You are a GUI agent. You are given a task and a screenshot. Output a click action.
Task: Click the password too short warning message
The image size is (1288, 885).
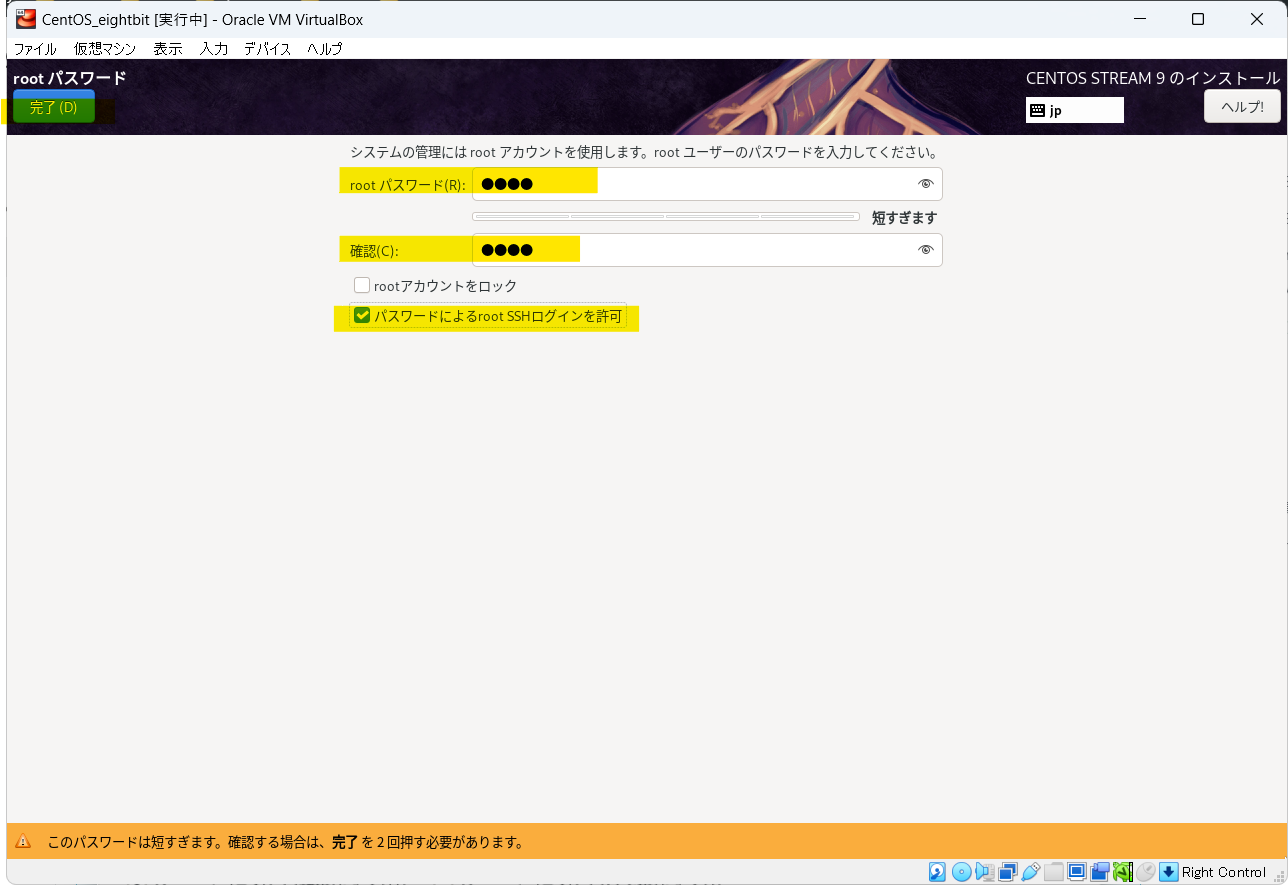(x=286, y=842)
